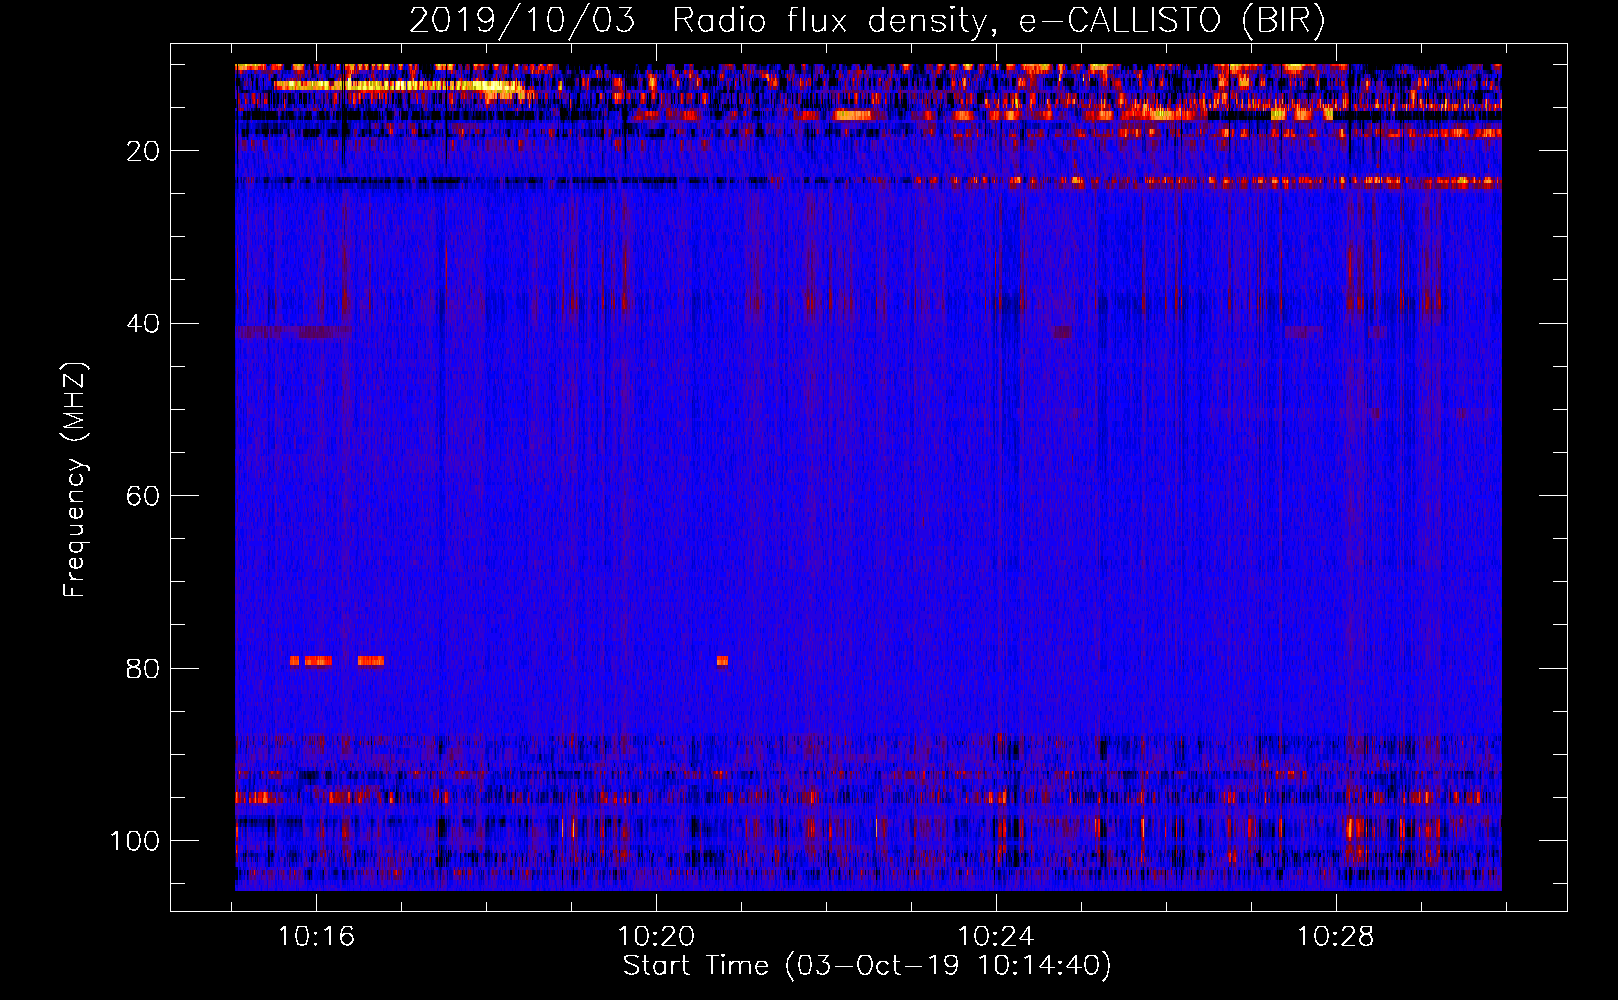
Task: Click the "40" frequency tick label
Action: (x=144, y=324)
